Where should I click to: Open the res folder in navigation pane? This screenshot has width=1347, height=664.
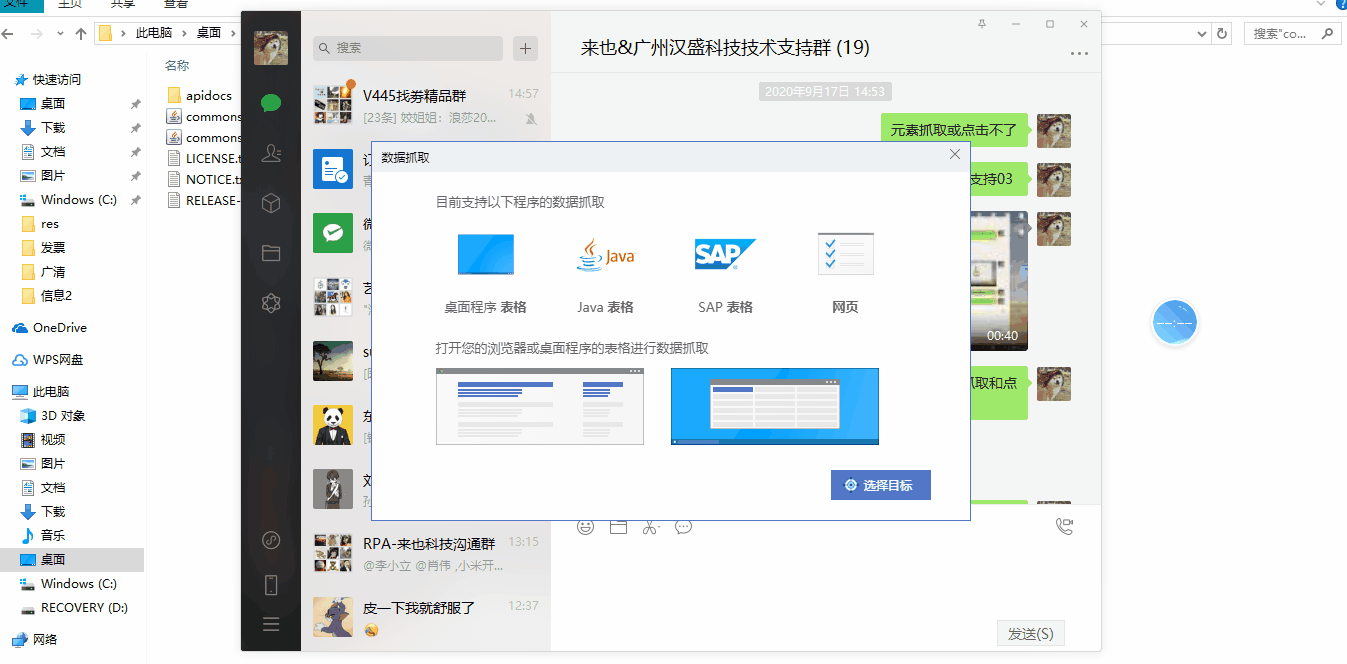[50, 224]
